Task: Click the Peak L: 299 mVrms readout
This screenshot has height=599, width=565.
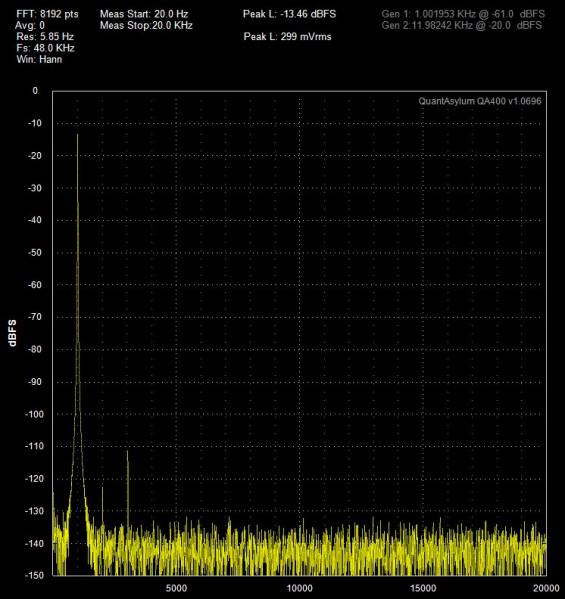Action: click(x=287, y=37)
